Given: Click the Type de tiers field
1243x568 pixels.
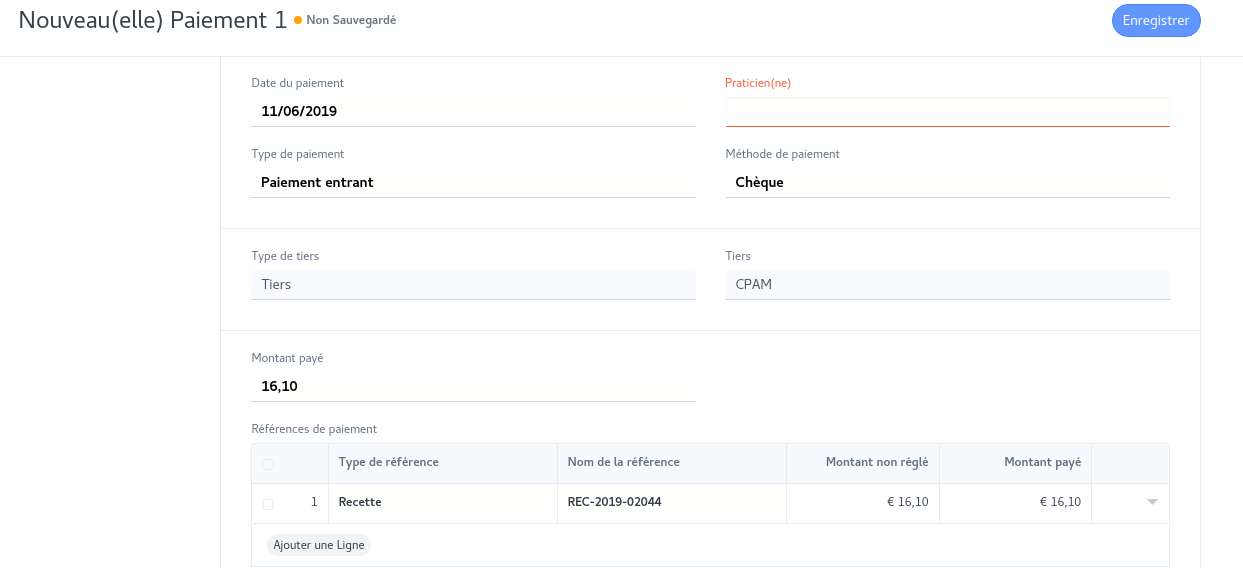Looking at the screenshot, I should 473,285.
